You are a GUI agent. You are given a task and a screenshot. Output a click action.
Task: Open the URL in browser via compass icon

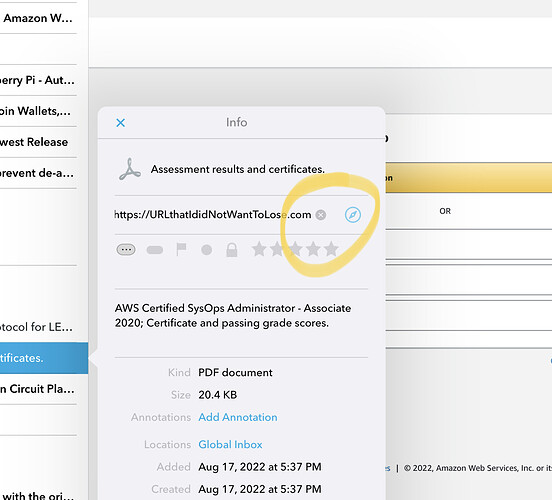(353, 214)
